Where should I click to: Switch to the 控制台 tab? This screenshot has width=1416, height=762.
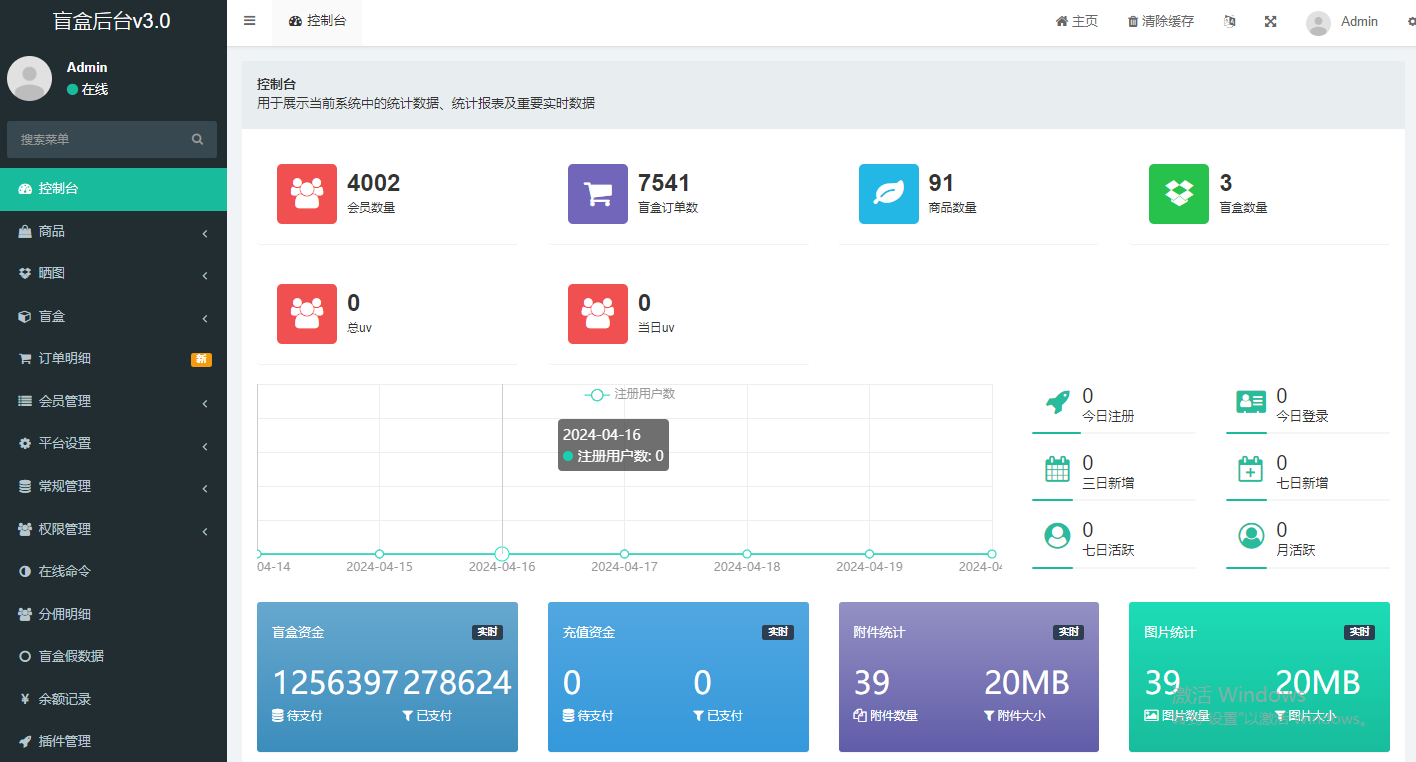click(316, 20)
